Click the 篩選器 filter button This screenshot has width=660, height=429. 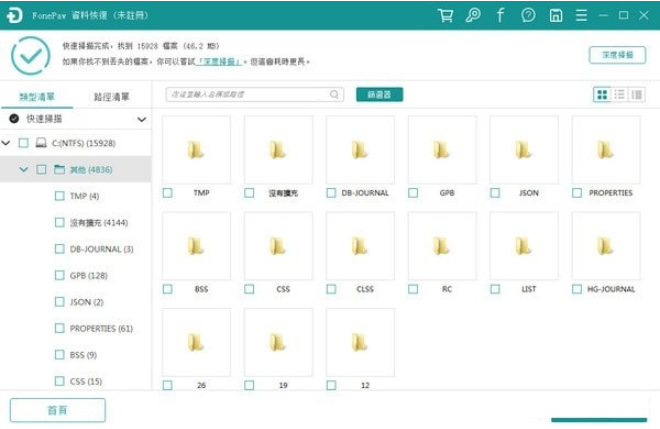coord(379,95)
